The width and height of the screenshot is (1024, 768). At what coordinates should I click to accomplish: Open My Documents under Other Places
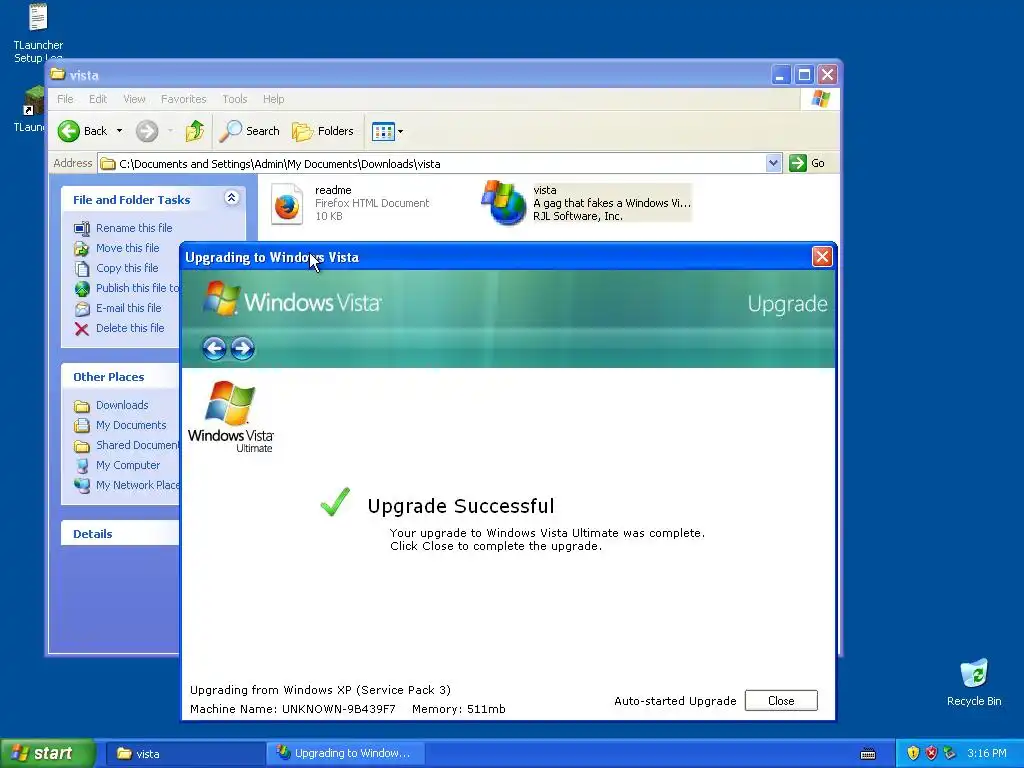131,425
